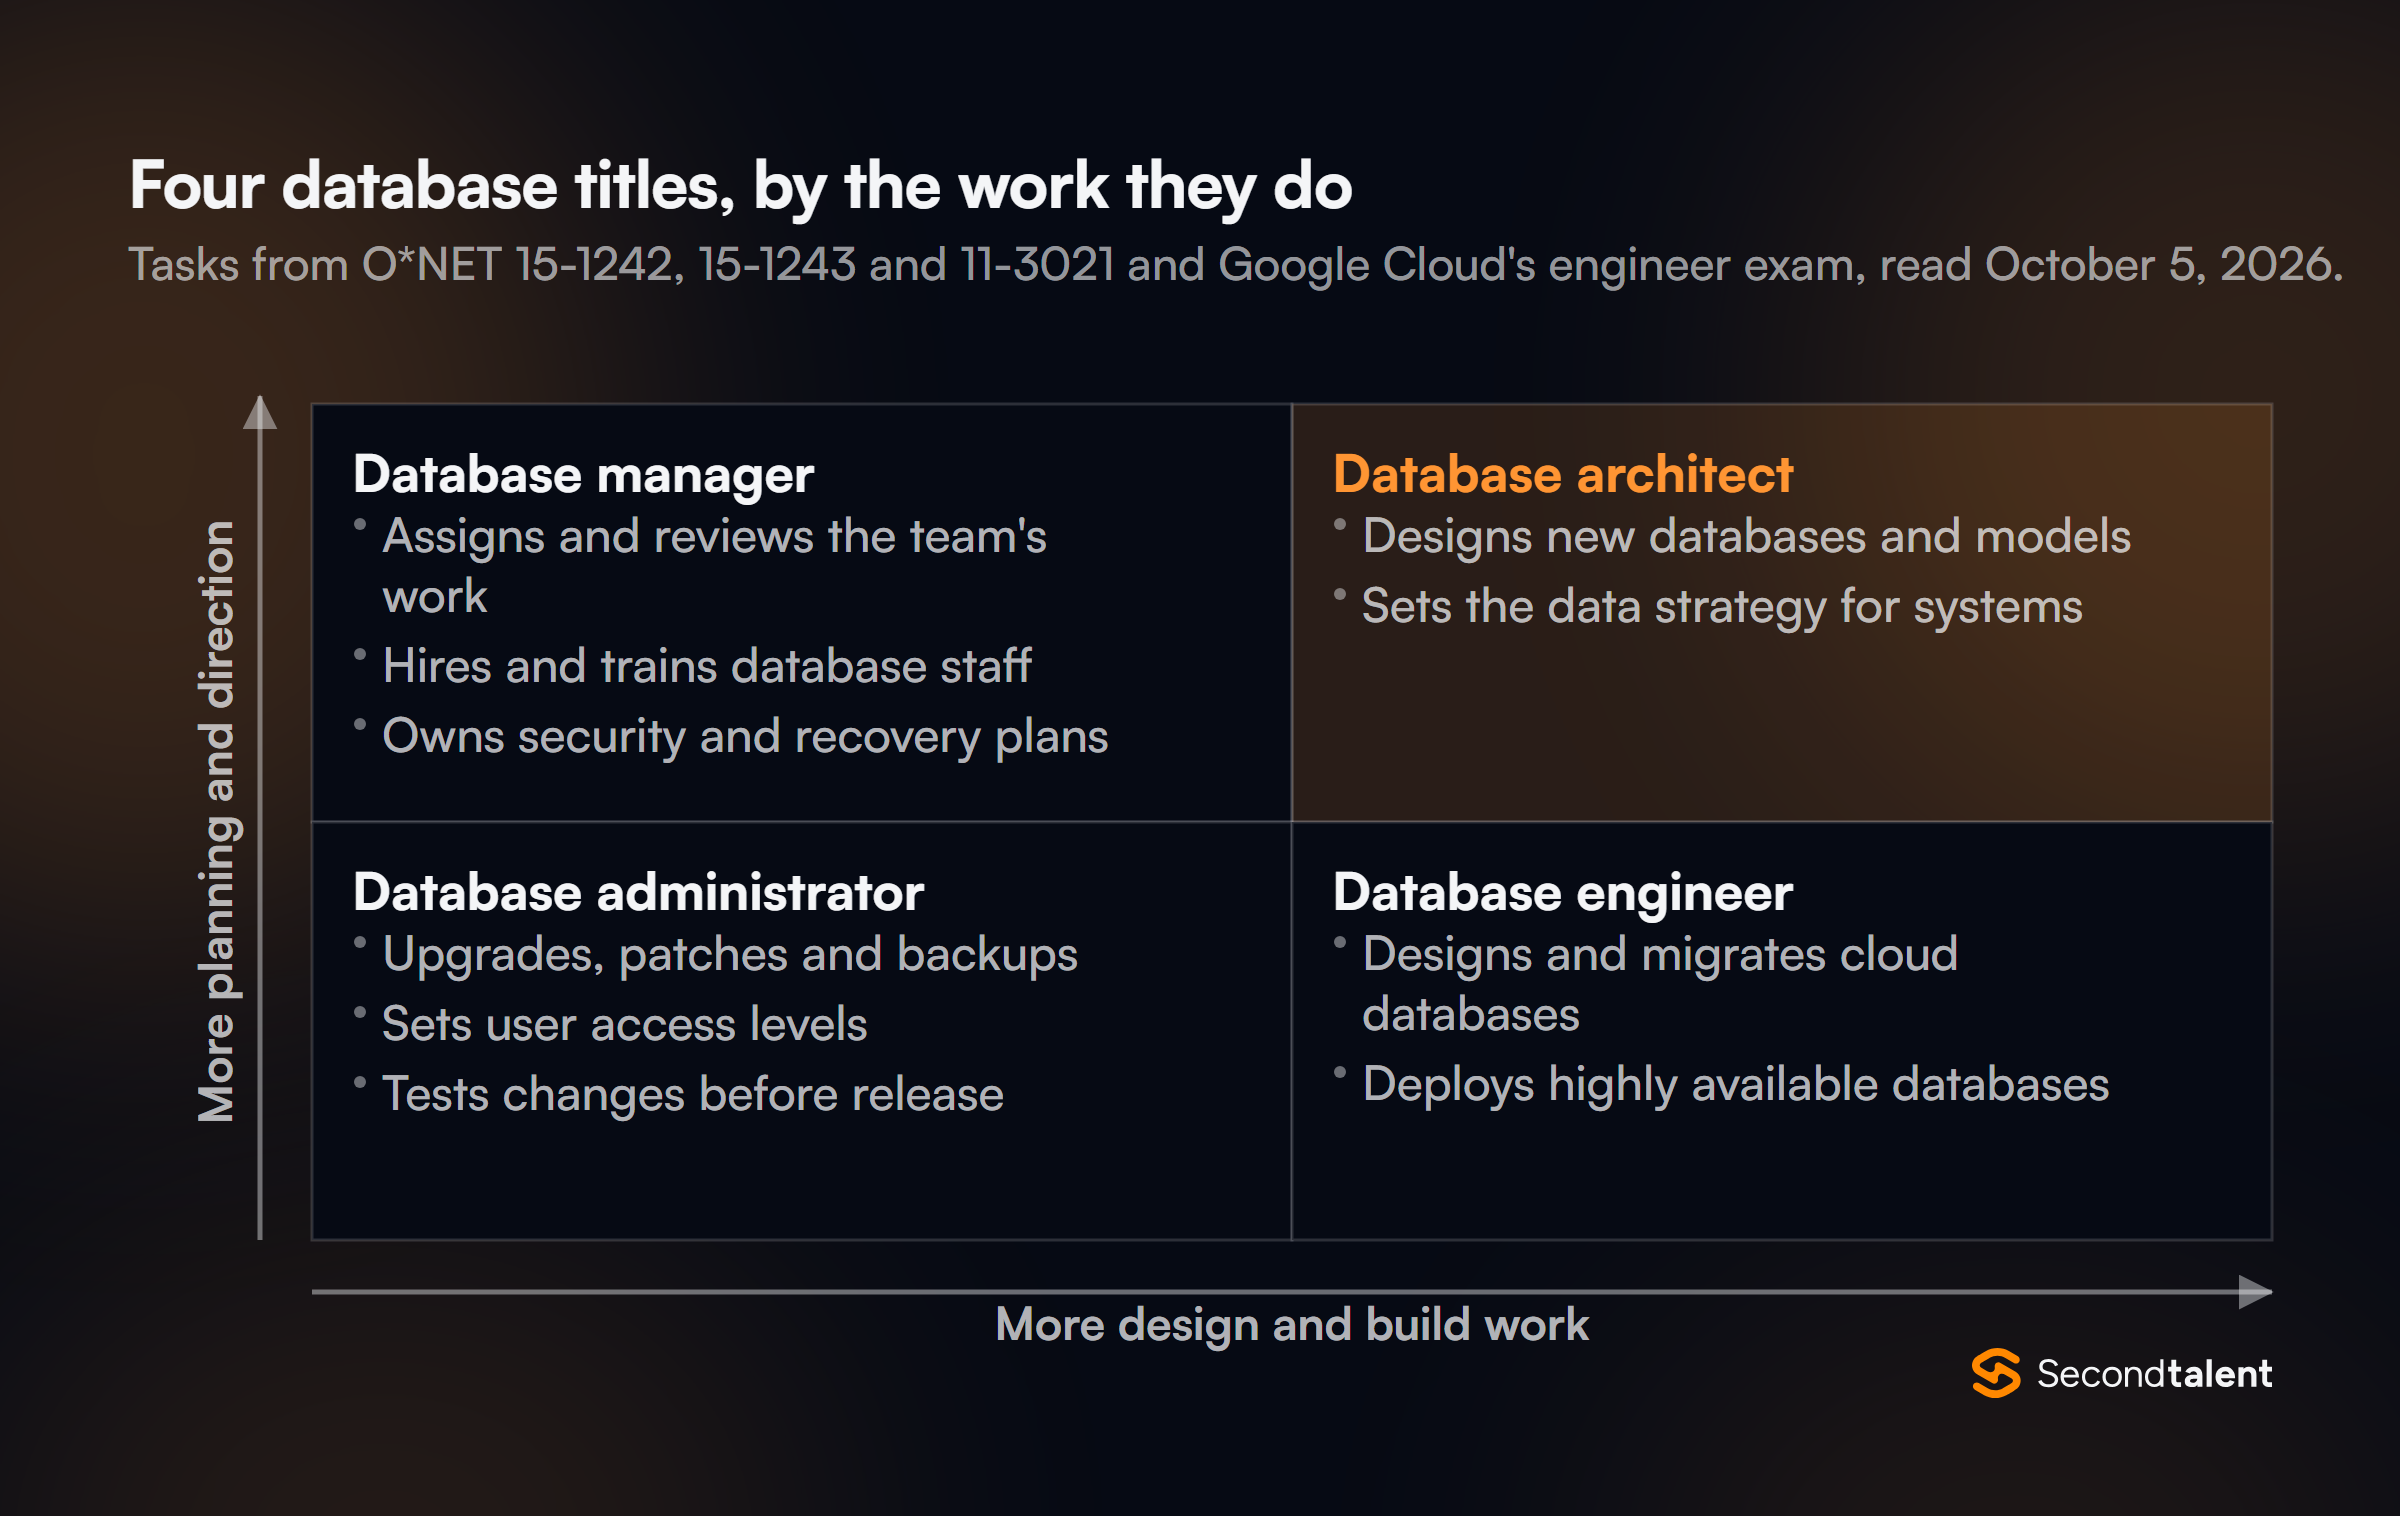Click the 'More planning and direction' axis label
Screen dimensions: 2400x1516
coord(218,821)
